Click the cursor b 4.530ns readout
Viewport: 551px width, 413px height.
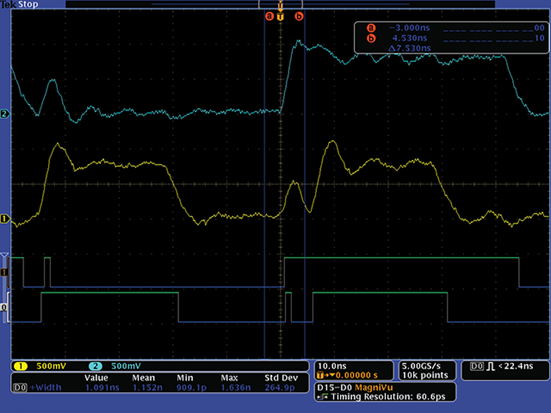(409, 38)
